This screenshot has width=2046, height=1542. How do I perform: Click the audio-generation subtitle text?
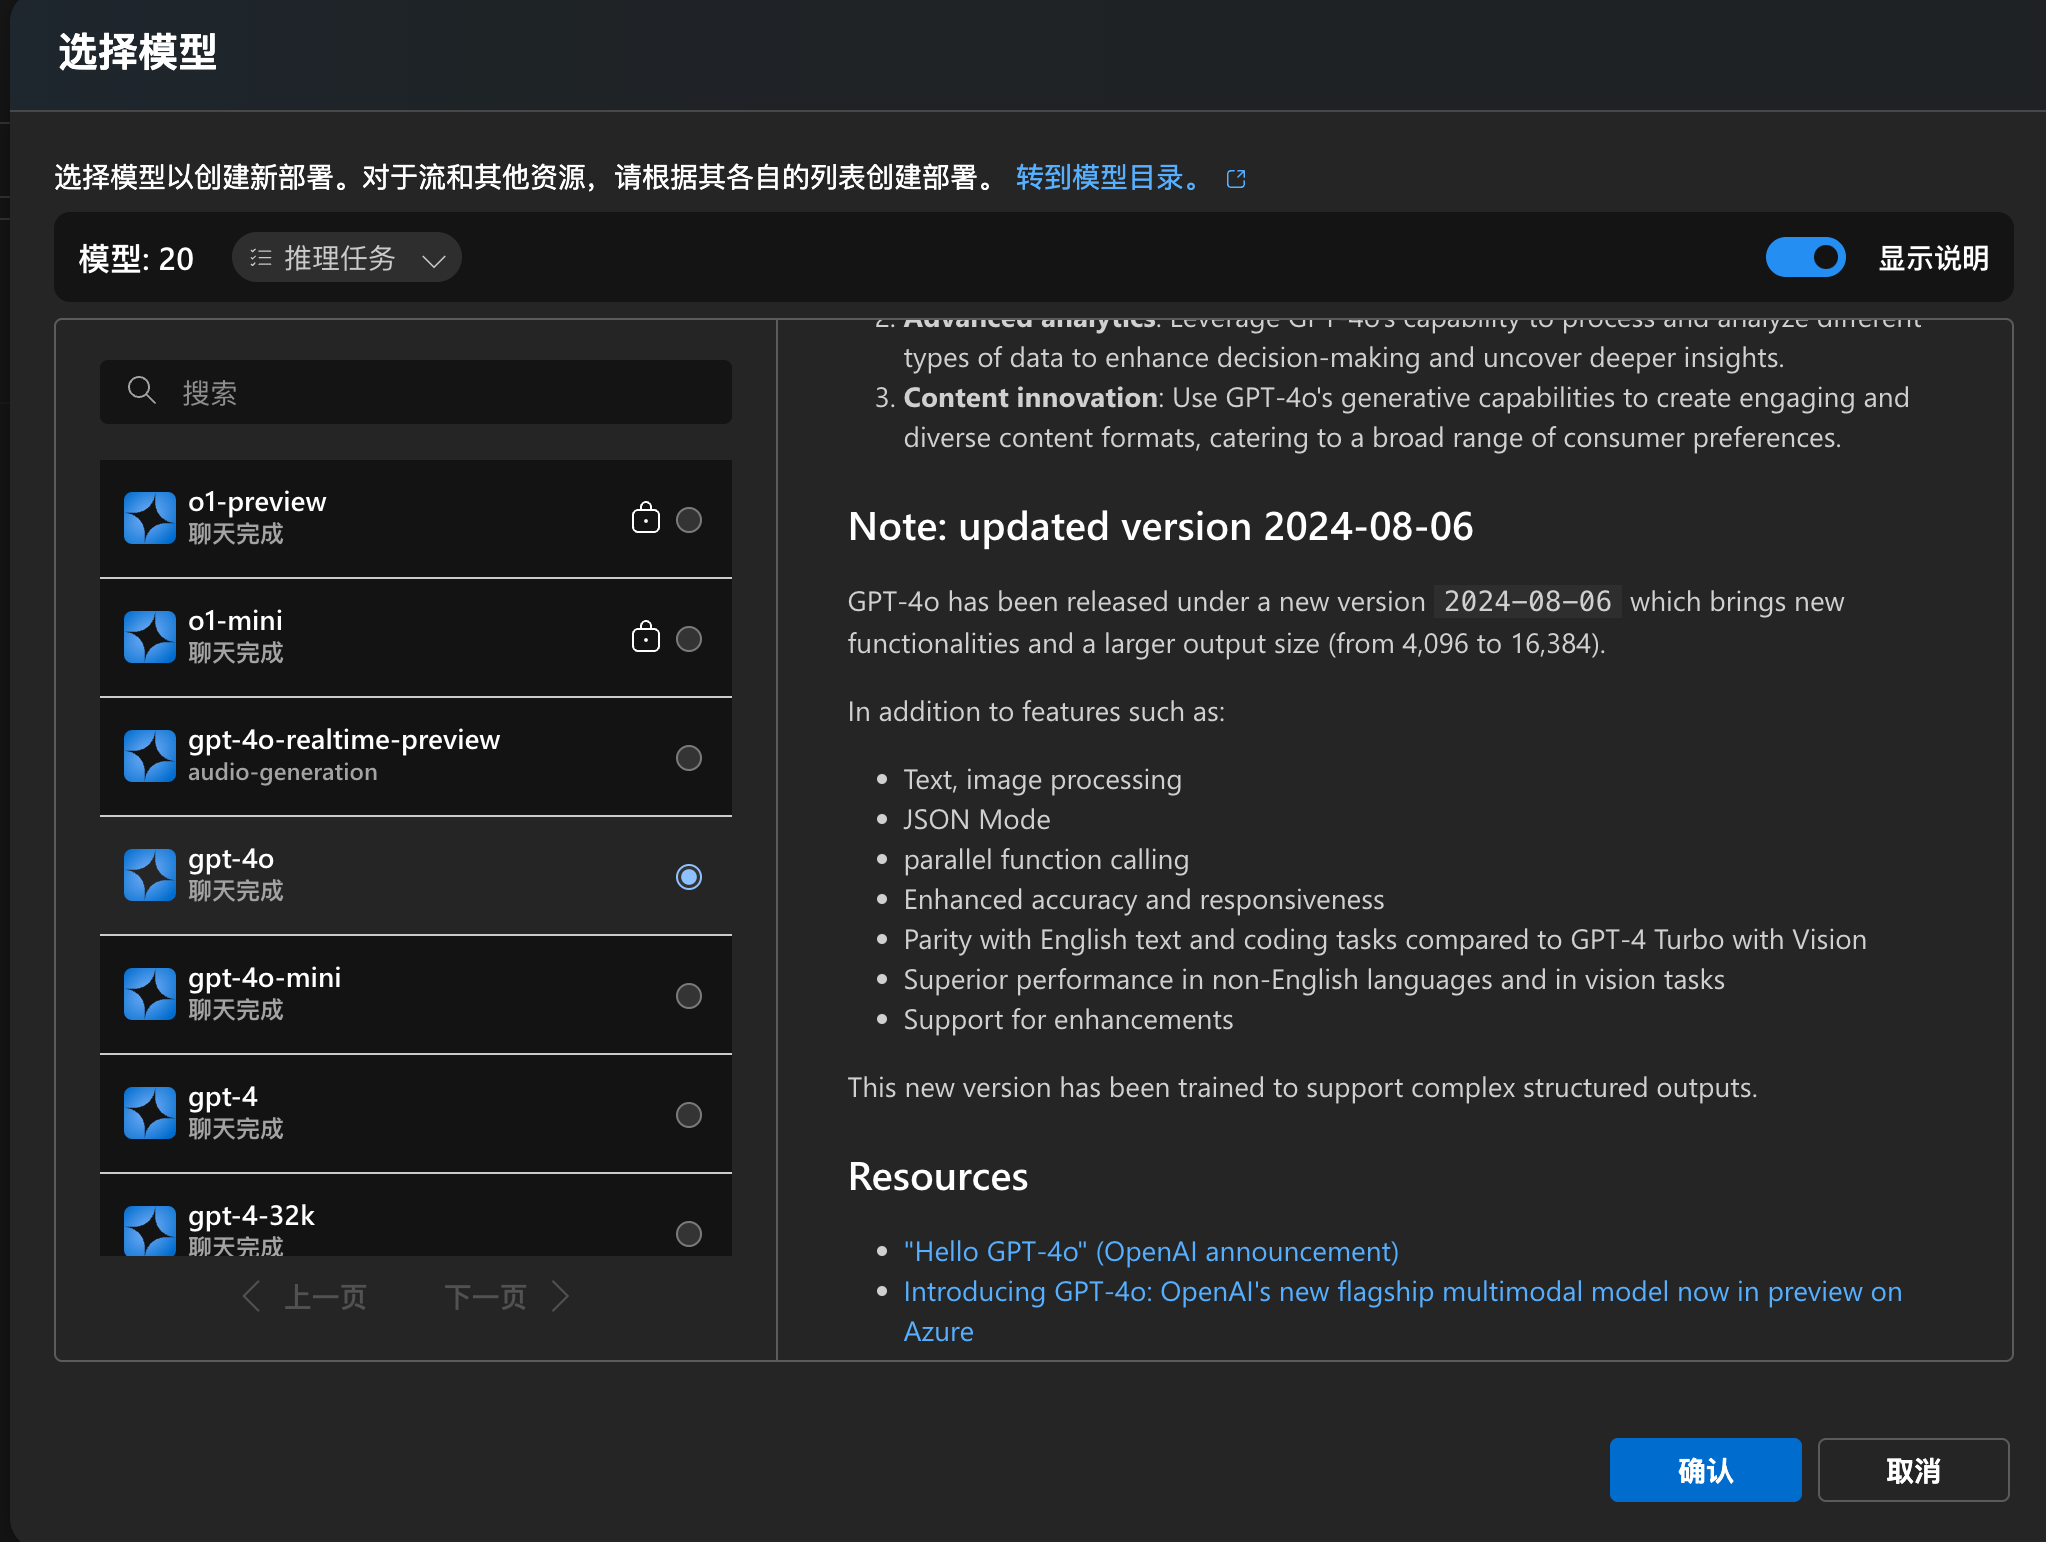point(283,772)
